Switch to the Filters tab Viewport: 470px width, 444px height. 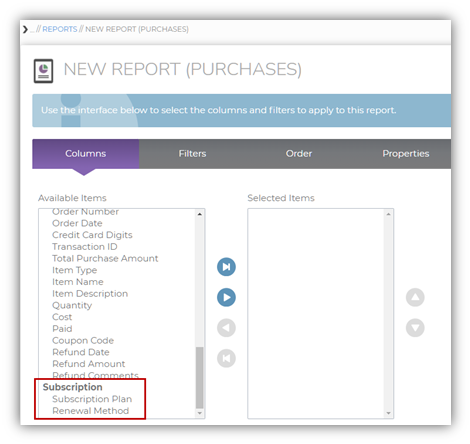192,154
